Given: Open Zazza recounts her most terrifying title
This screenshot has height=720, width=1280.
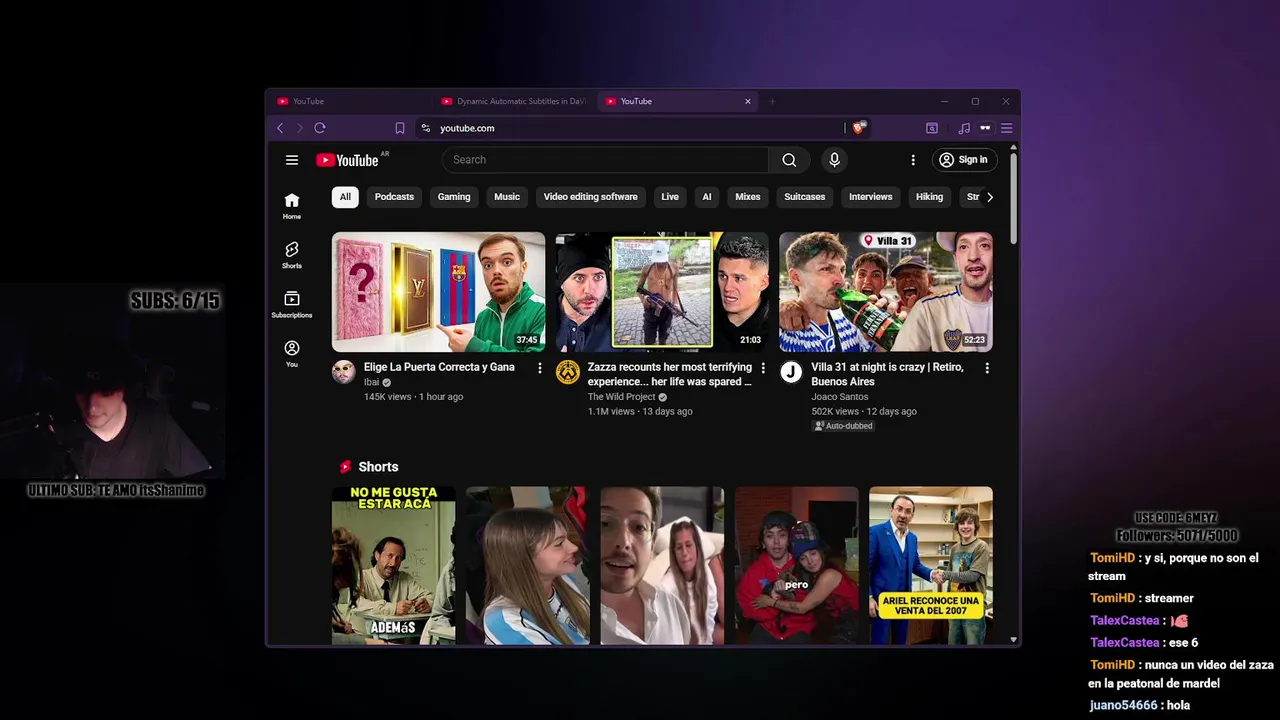Looking at the screenshot, I should click(x=670, y=374).
